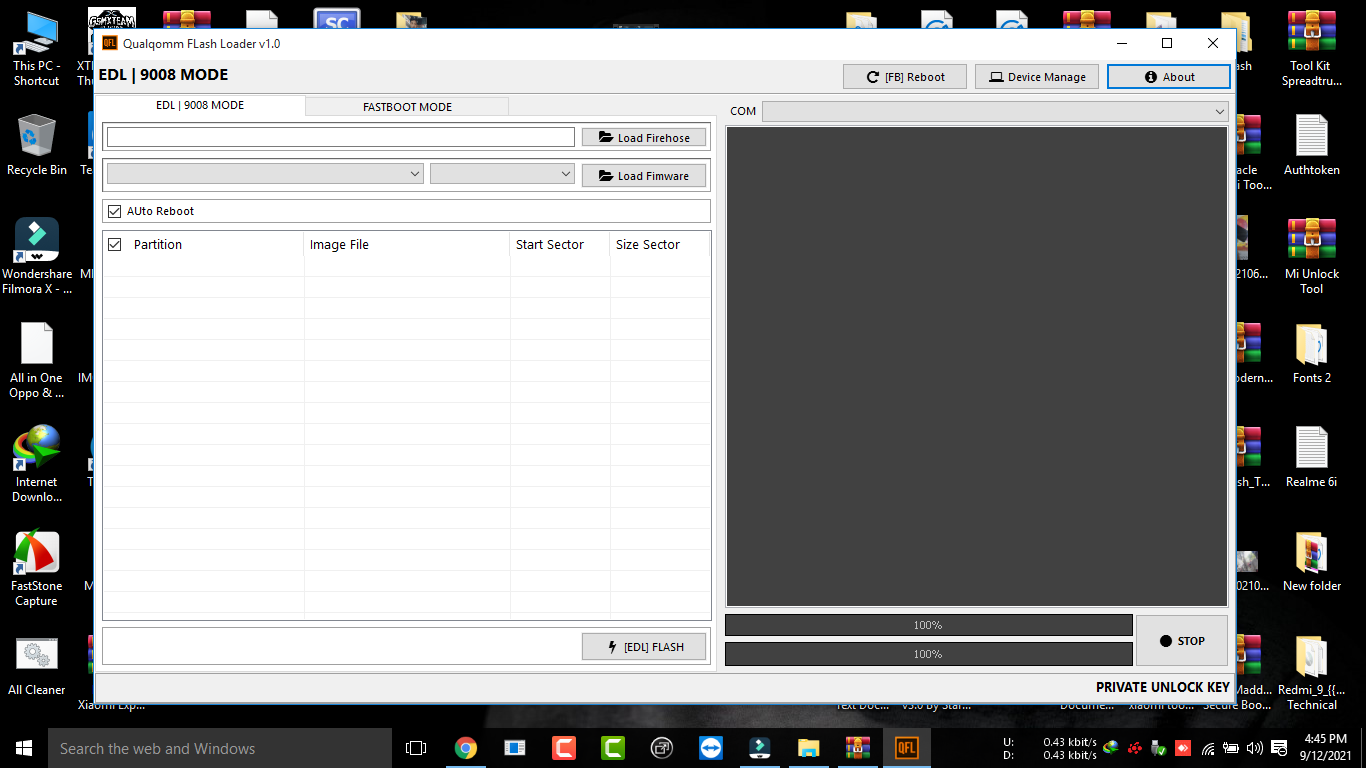
Task: Open Task View on the taskbar
Action: click(x=416, y=748)
